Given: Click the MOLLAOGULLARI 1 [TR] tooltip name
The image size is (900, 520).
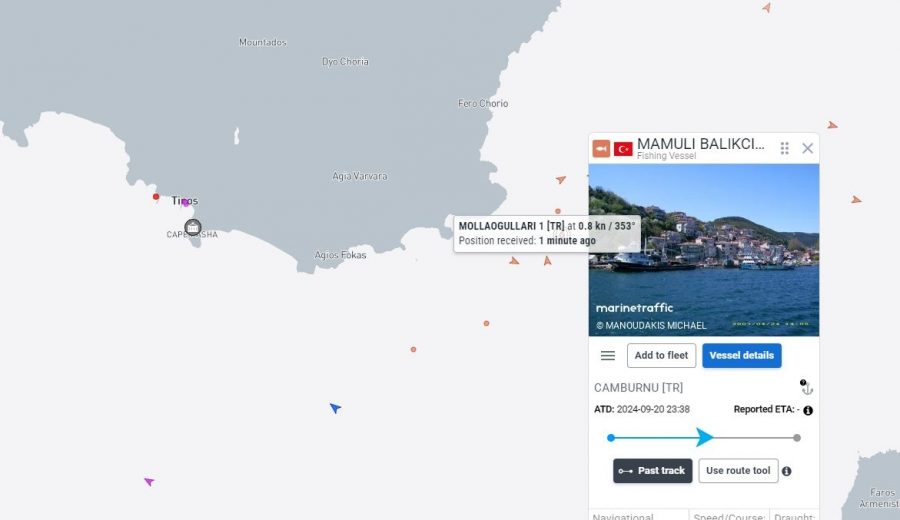Looking at the screenshot, I should 511,226.
